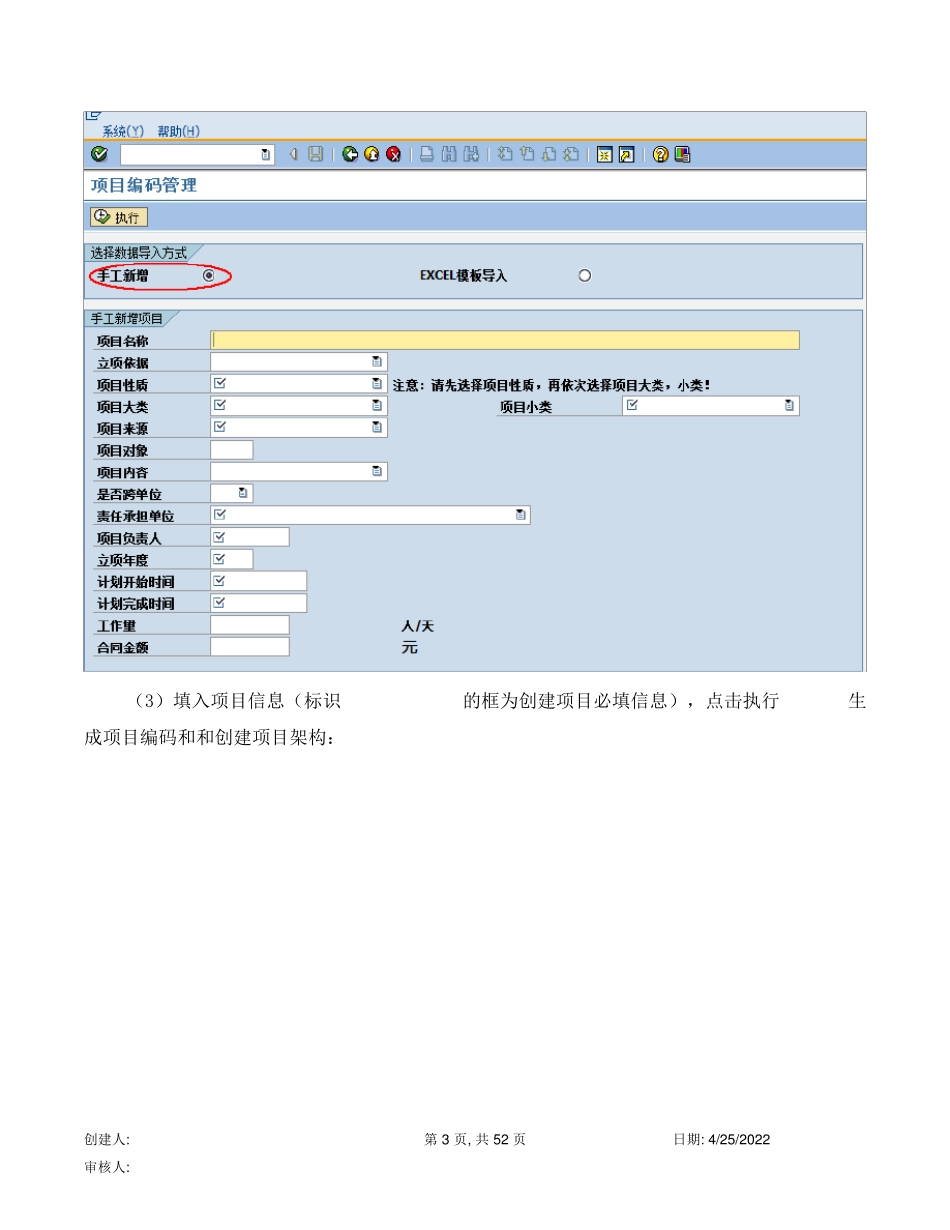Click the 项目对象 input field
This screenshot has height=1230, width=950.
point(232,450)
